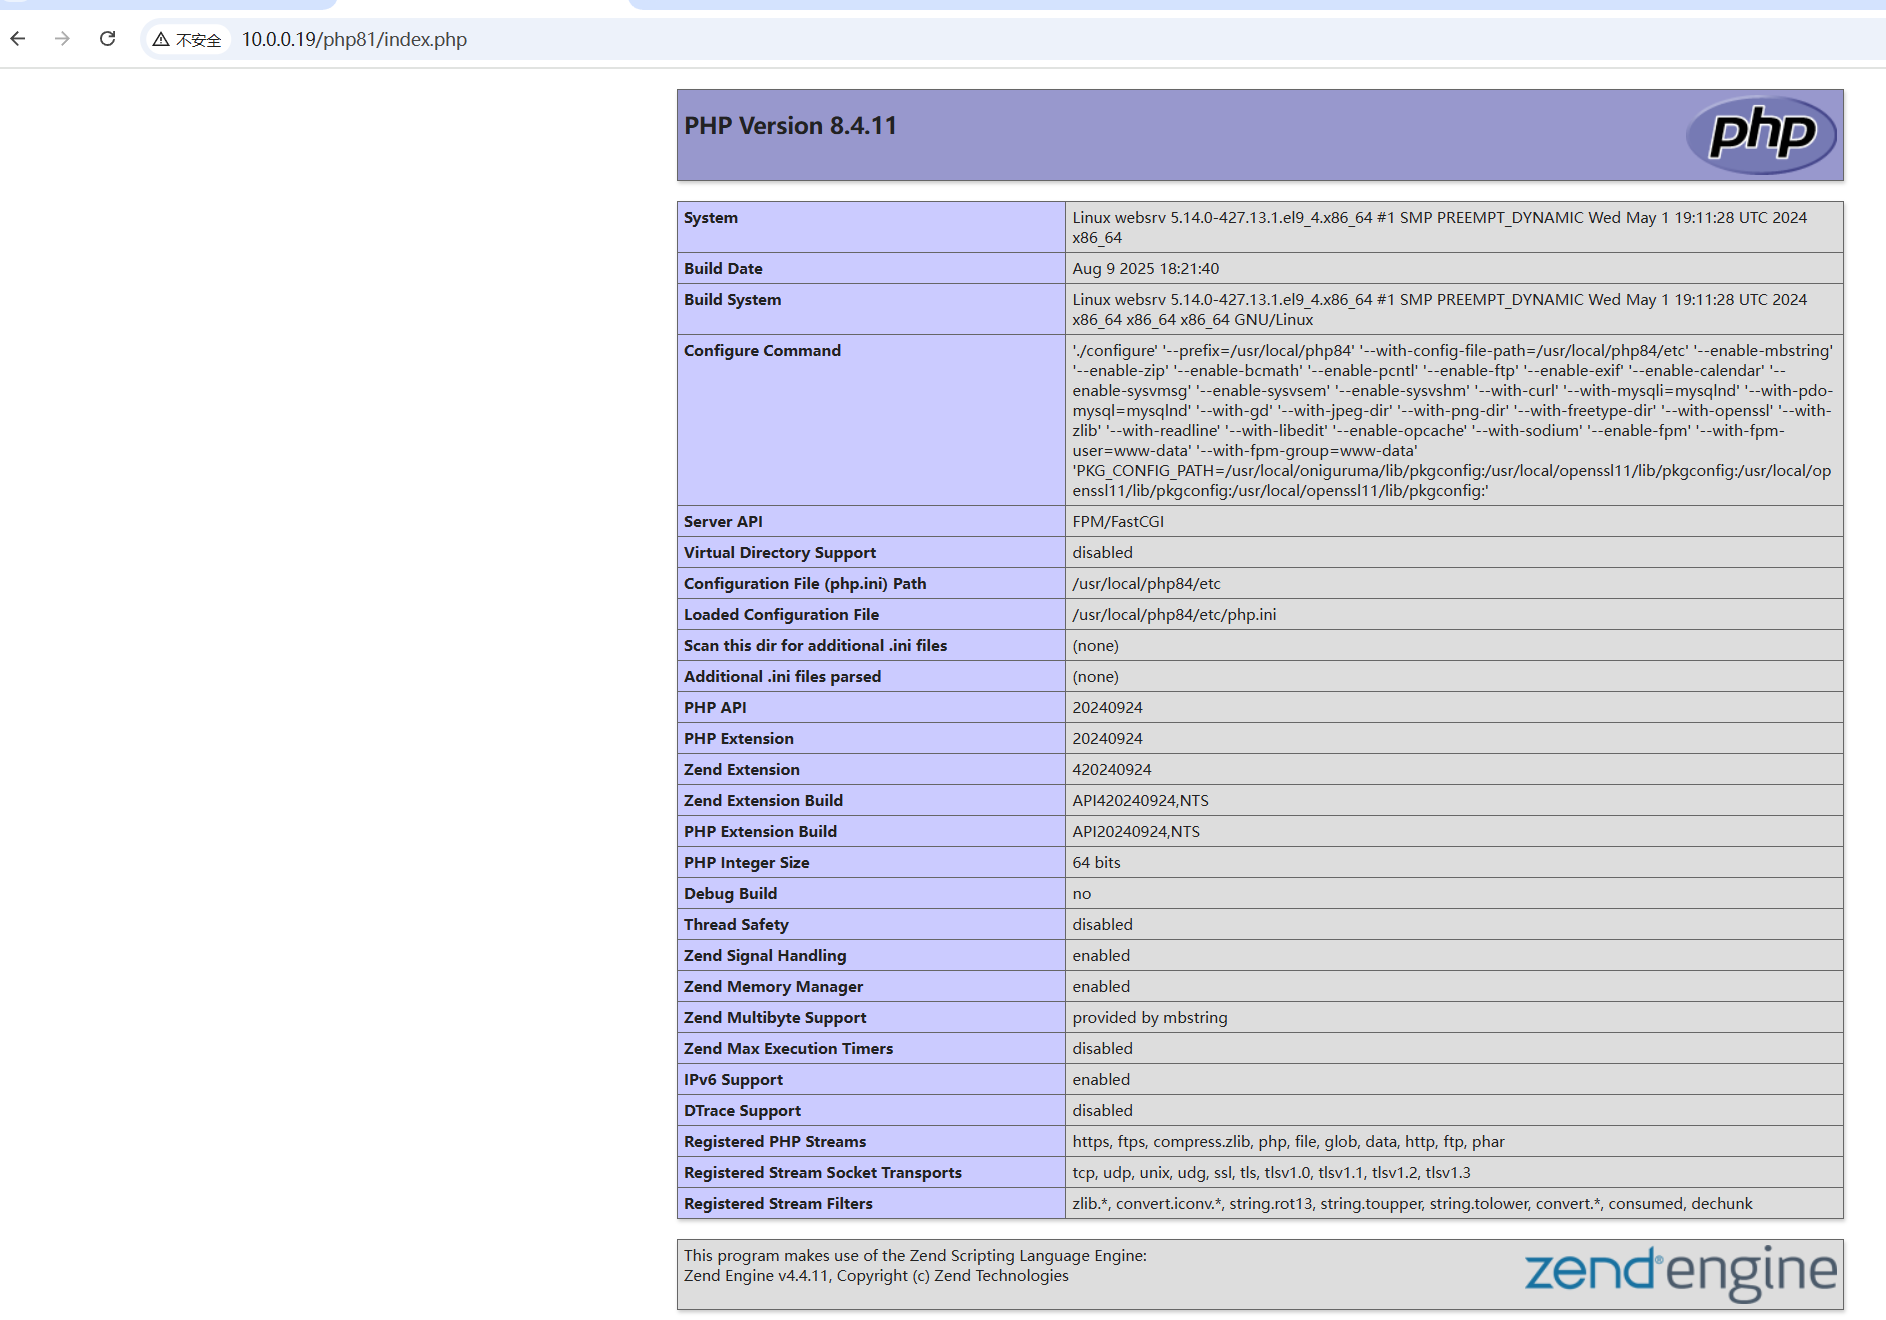Click the 'Build System' row label
Screen dimensions: 1886x1320
tap(733, 300)
